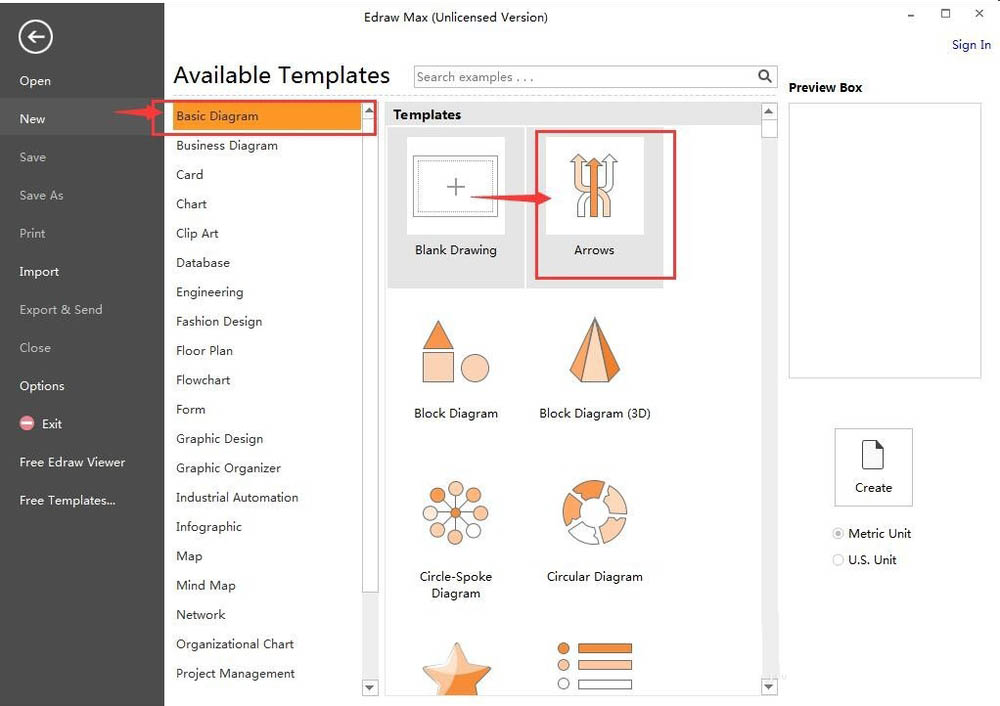Click Templates pane scroll down arrow
This screenshot has width=1000, height=706.
[x=769, y=687]
